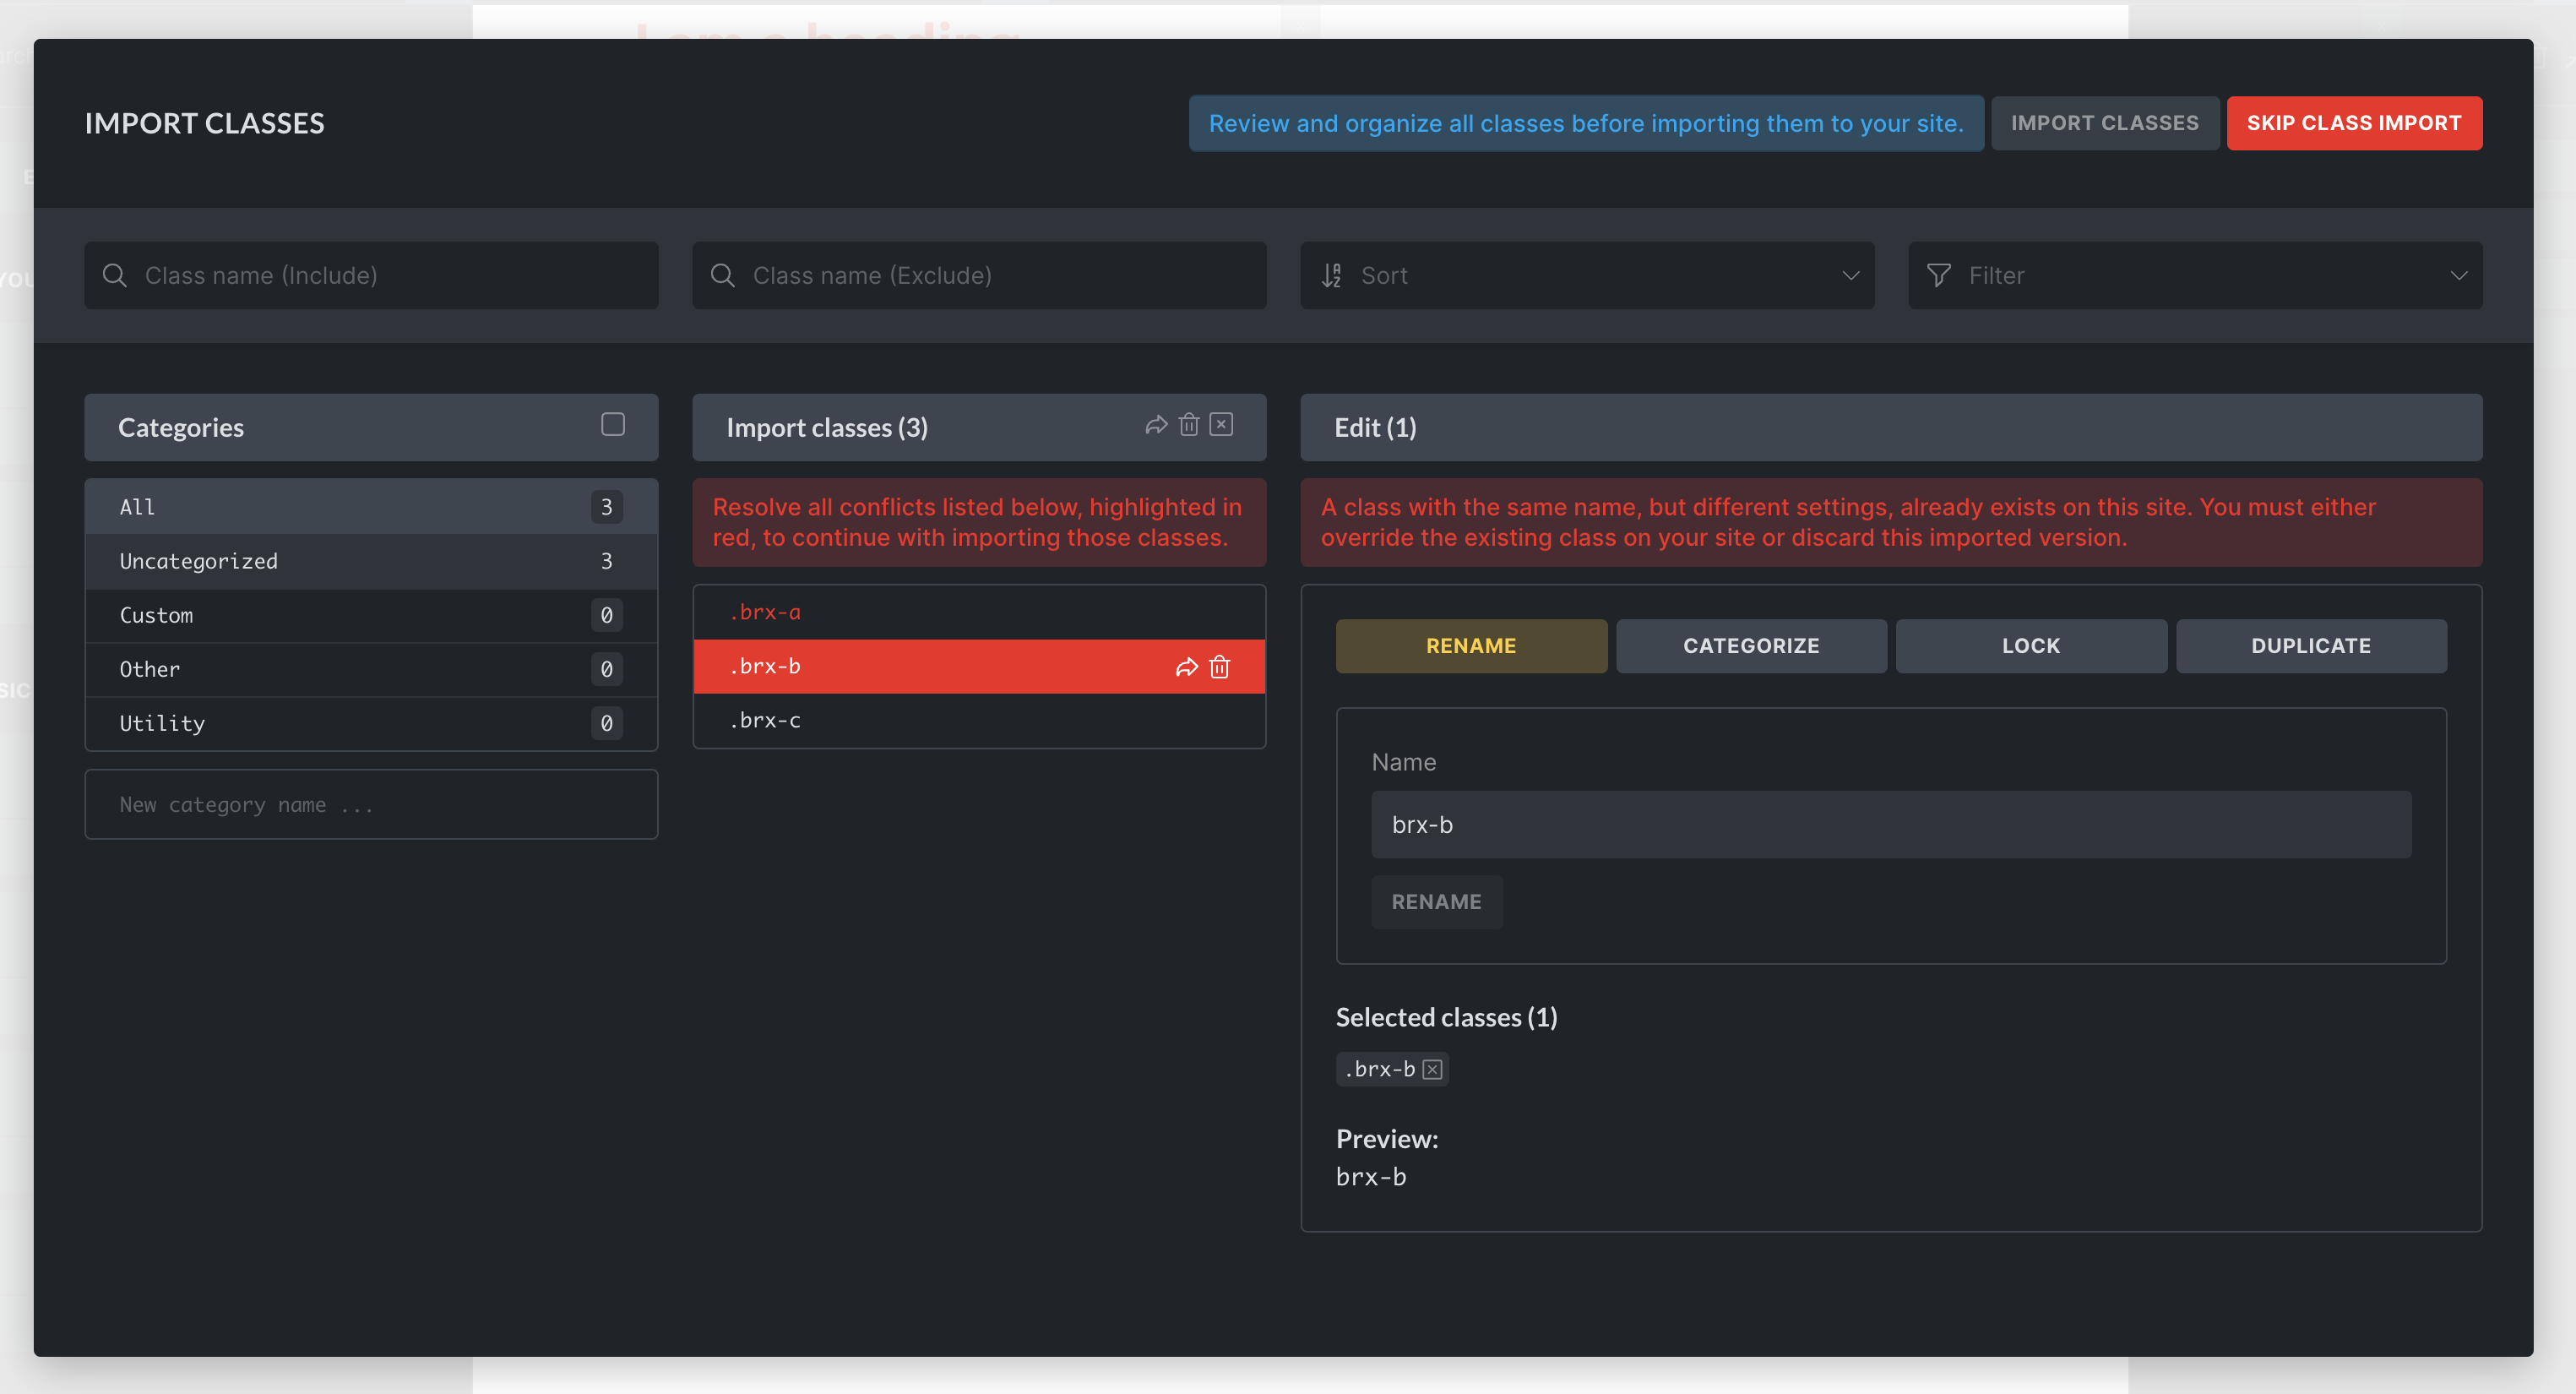This screenshot has width=2576, height=1394.
Task: Open the Duplicate tab
Action: 2310,646
